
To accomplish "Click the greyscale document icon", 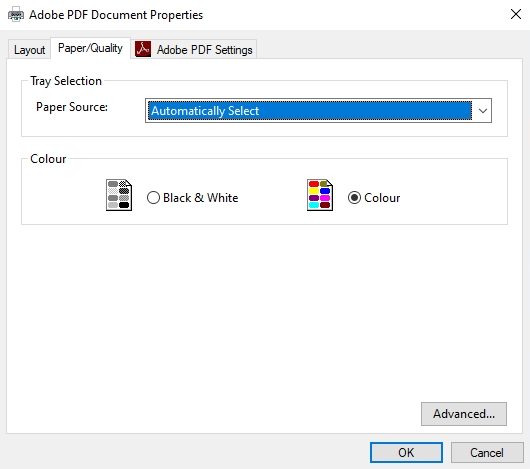I will 119,195.
